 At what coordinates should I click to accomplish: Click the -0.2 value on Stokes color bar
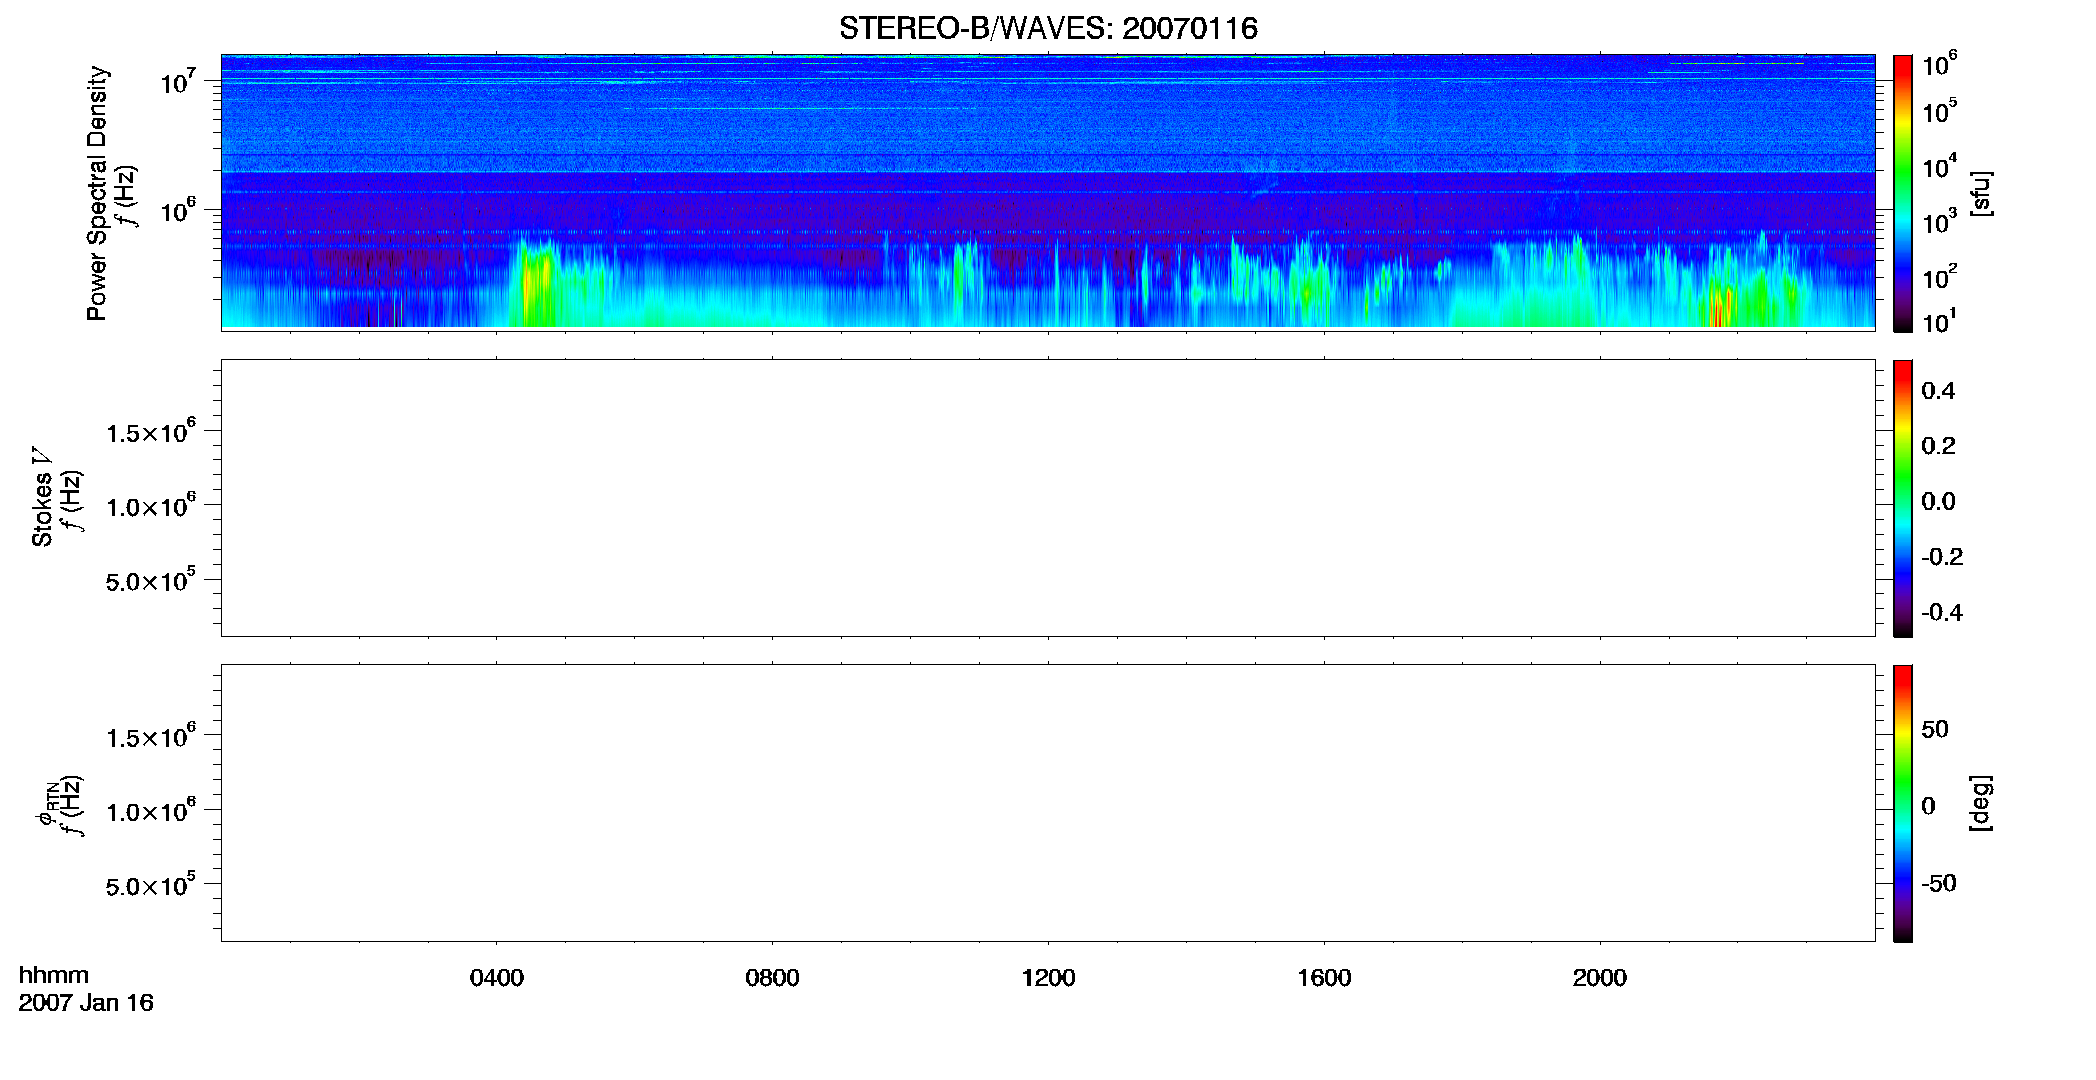pyautogui.click(x=1942, y=557)
